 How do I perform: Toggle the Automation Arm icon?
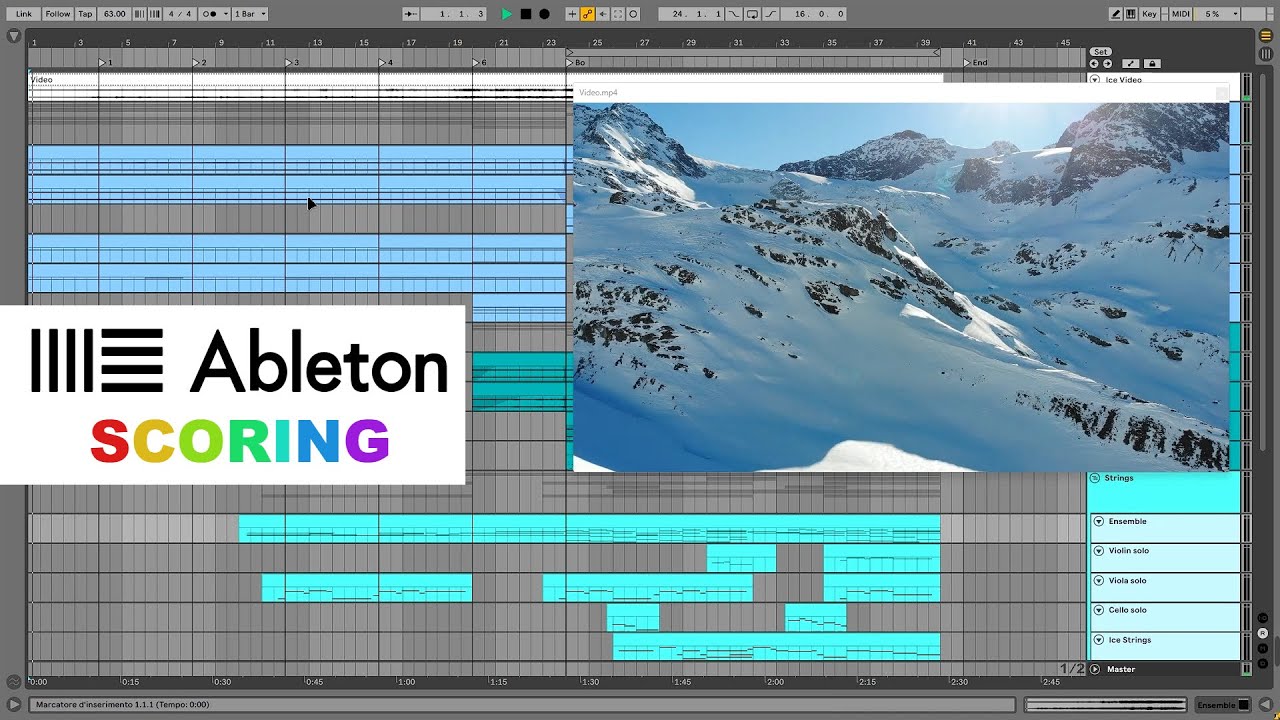(587, 14)
